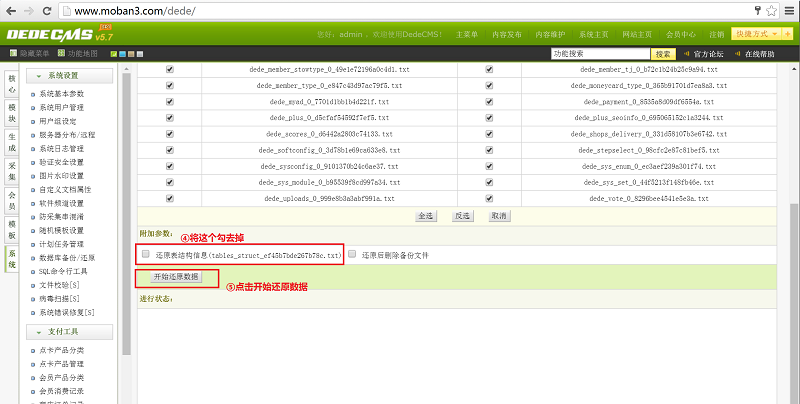Click the 搜索 search button
This screenshot has width=800, height=404.
click(663, 54)
